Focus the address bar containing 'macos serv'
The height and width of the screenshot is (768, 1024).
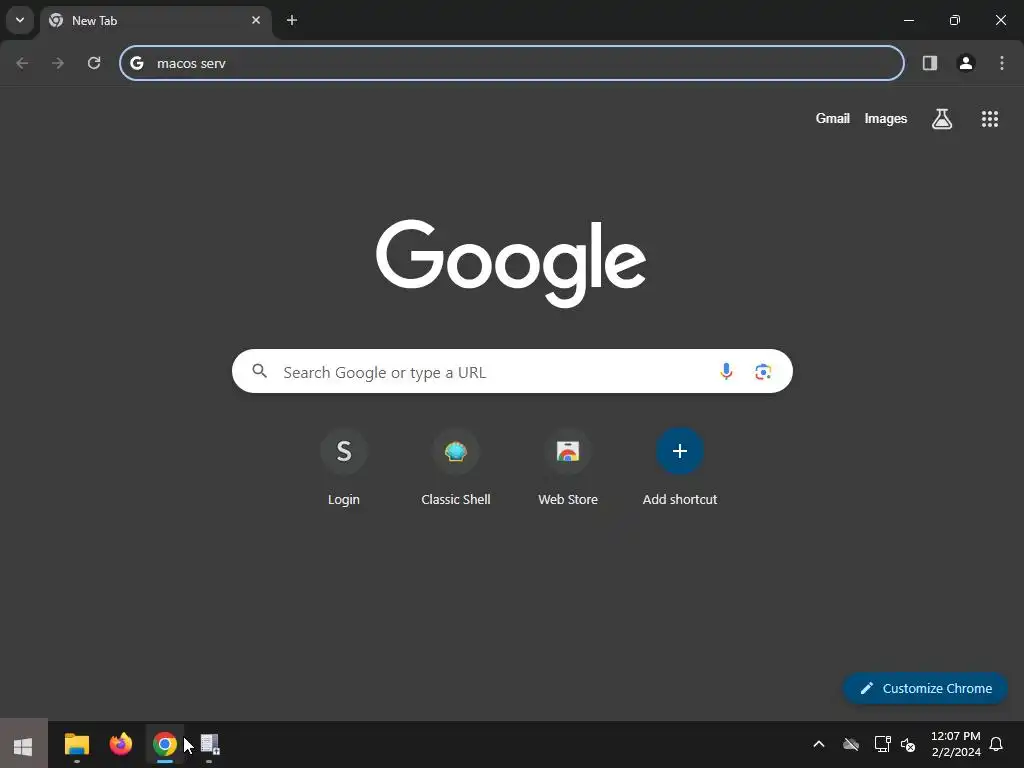pos(512,63)
